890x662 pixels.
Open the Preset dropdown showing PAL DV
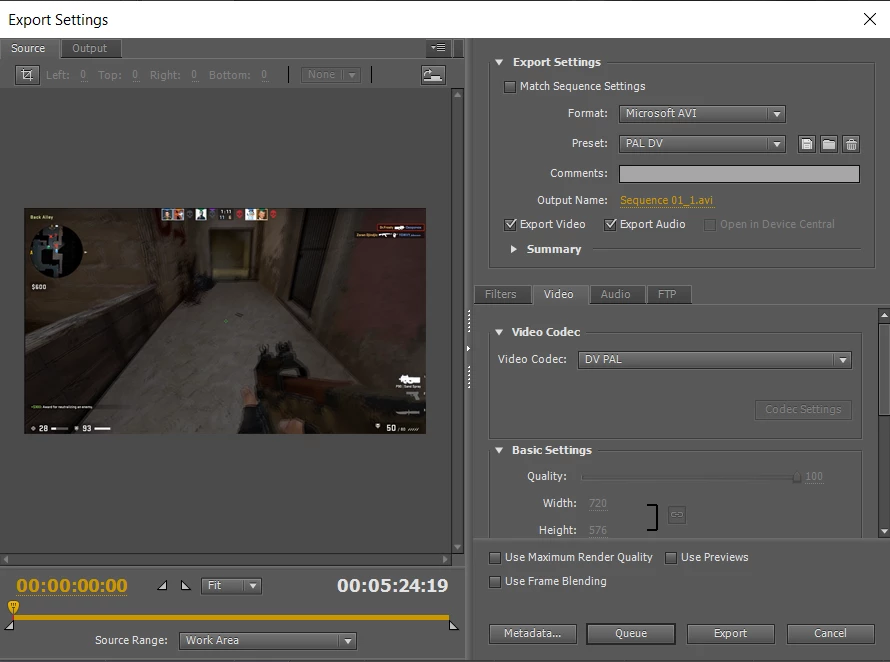[x=702, y=144]
